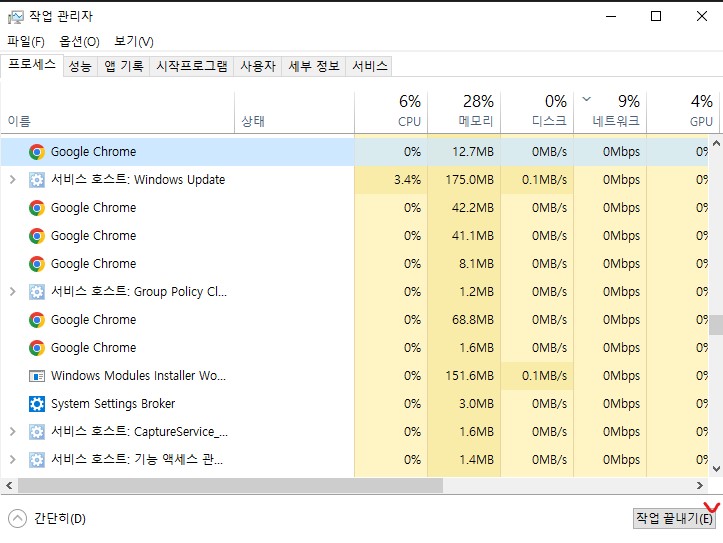The image size is (723, 543).
Task: Collapse to simple view with 간단히 arrow icon
Action: [17, 519]
